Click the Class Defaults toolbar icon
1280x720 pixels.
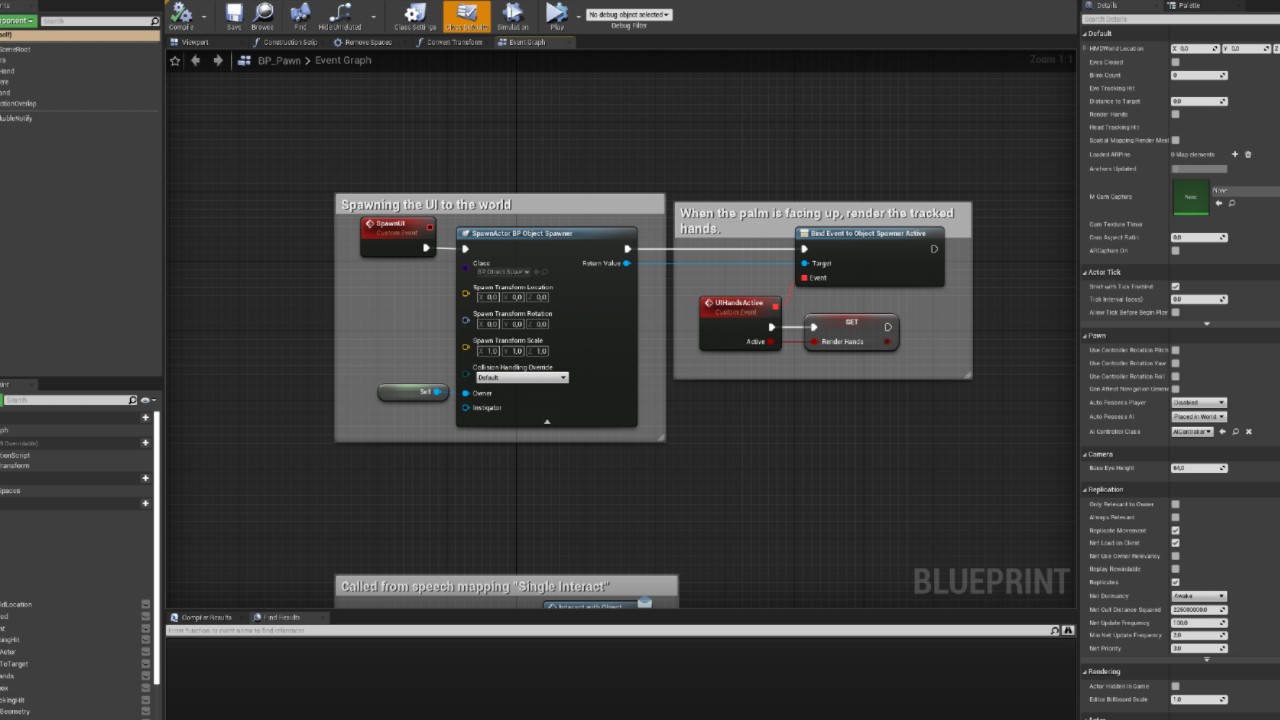click(466, 15)
